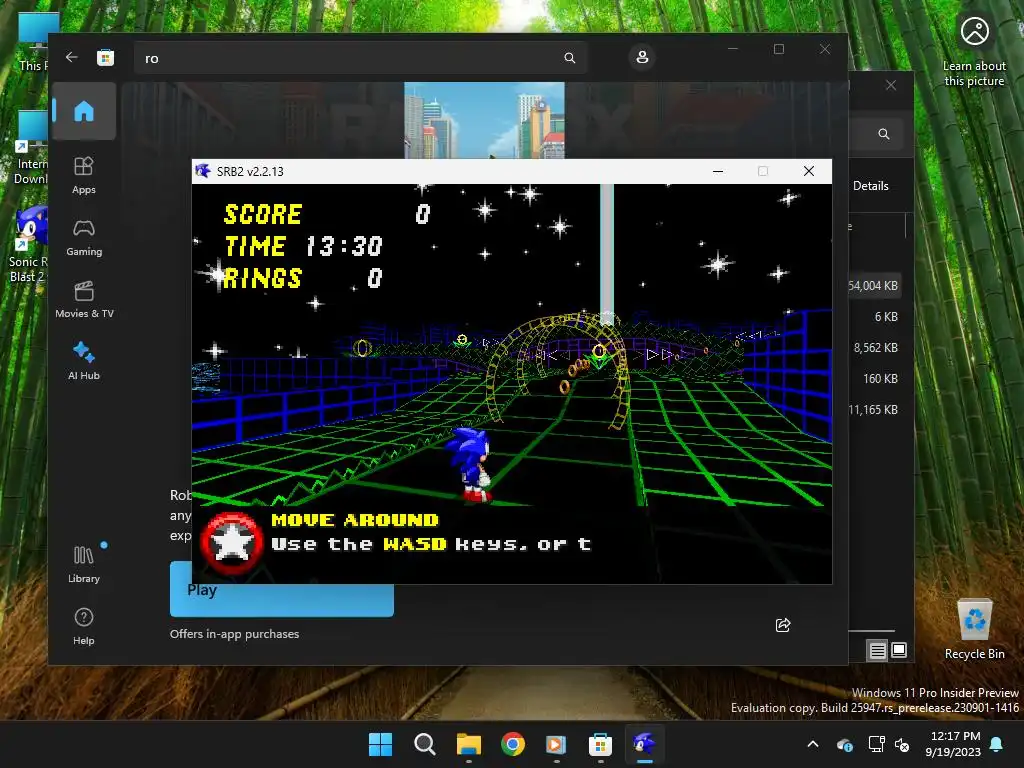The image size is (1024, 768).
Task: Open Google Chrome from the taskbar
Action: pyautogui.click(x=513, y=744)
